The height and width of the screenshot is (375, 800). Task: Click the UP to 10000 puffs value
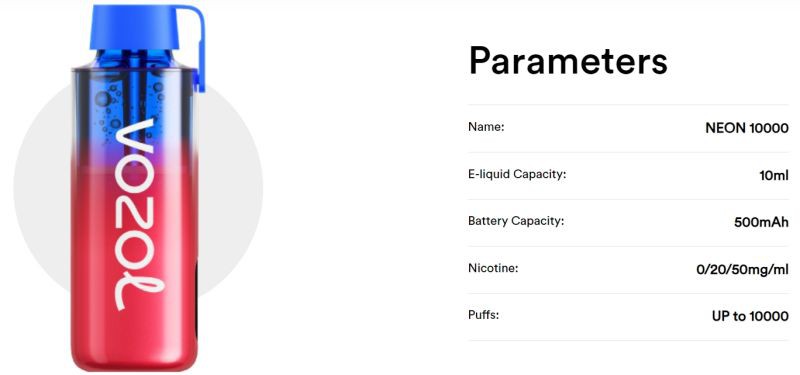[x=750, y=316]
